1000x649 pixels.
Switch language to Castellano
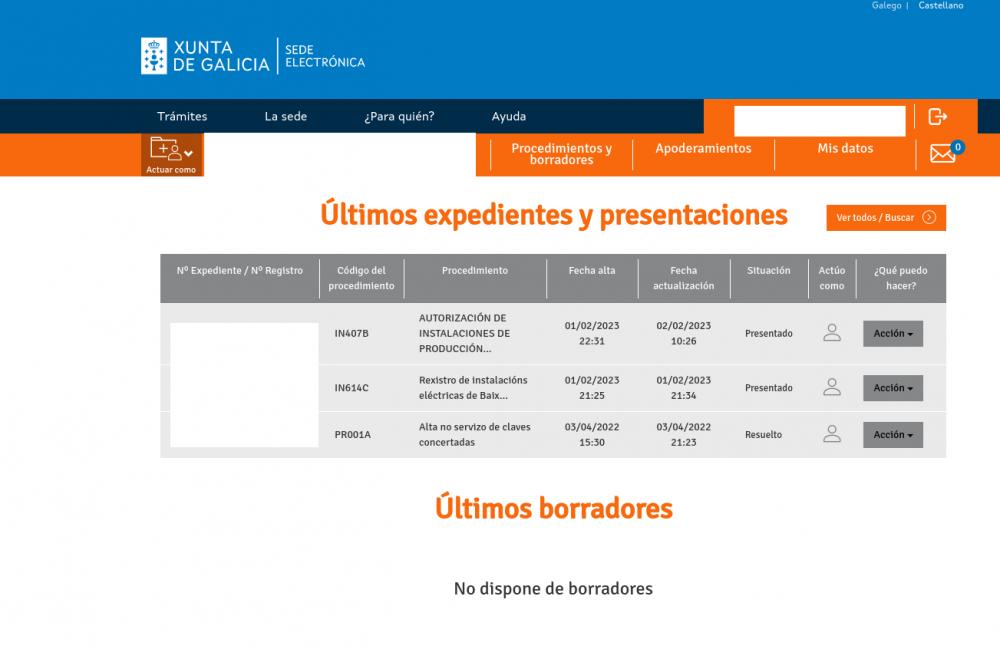941,5
